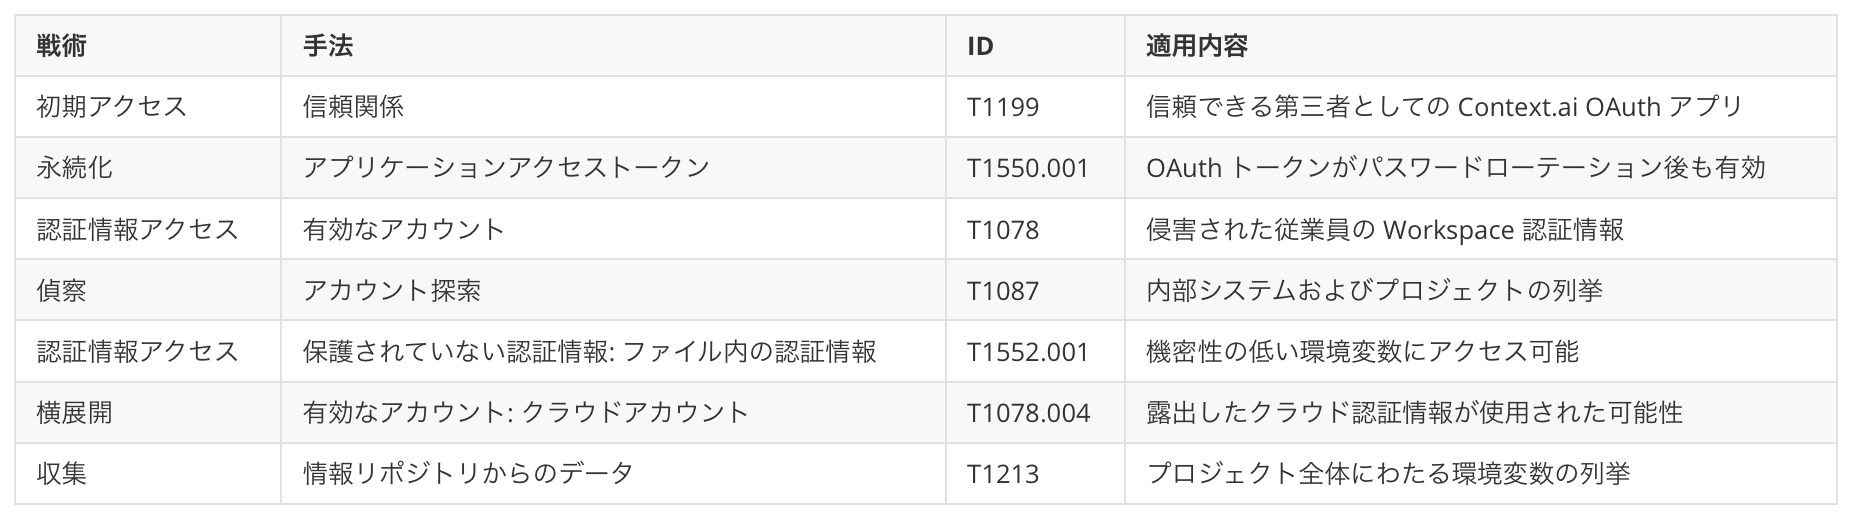The width and height of the screenshot is (1854, 520).
Task: Click the Context.ai OAuth アプリ description cell
Action: tap(1444, 107)
